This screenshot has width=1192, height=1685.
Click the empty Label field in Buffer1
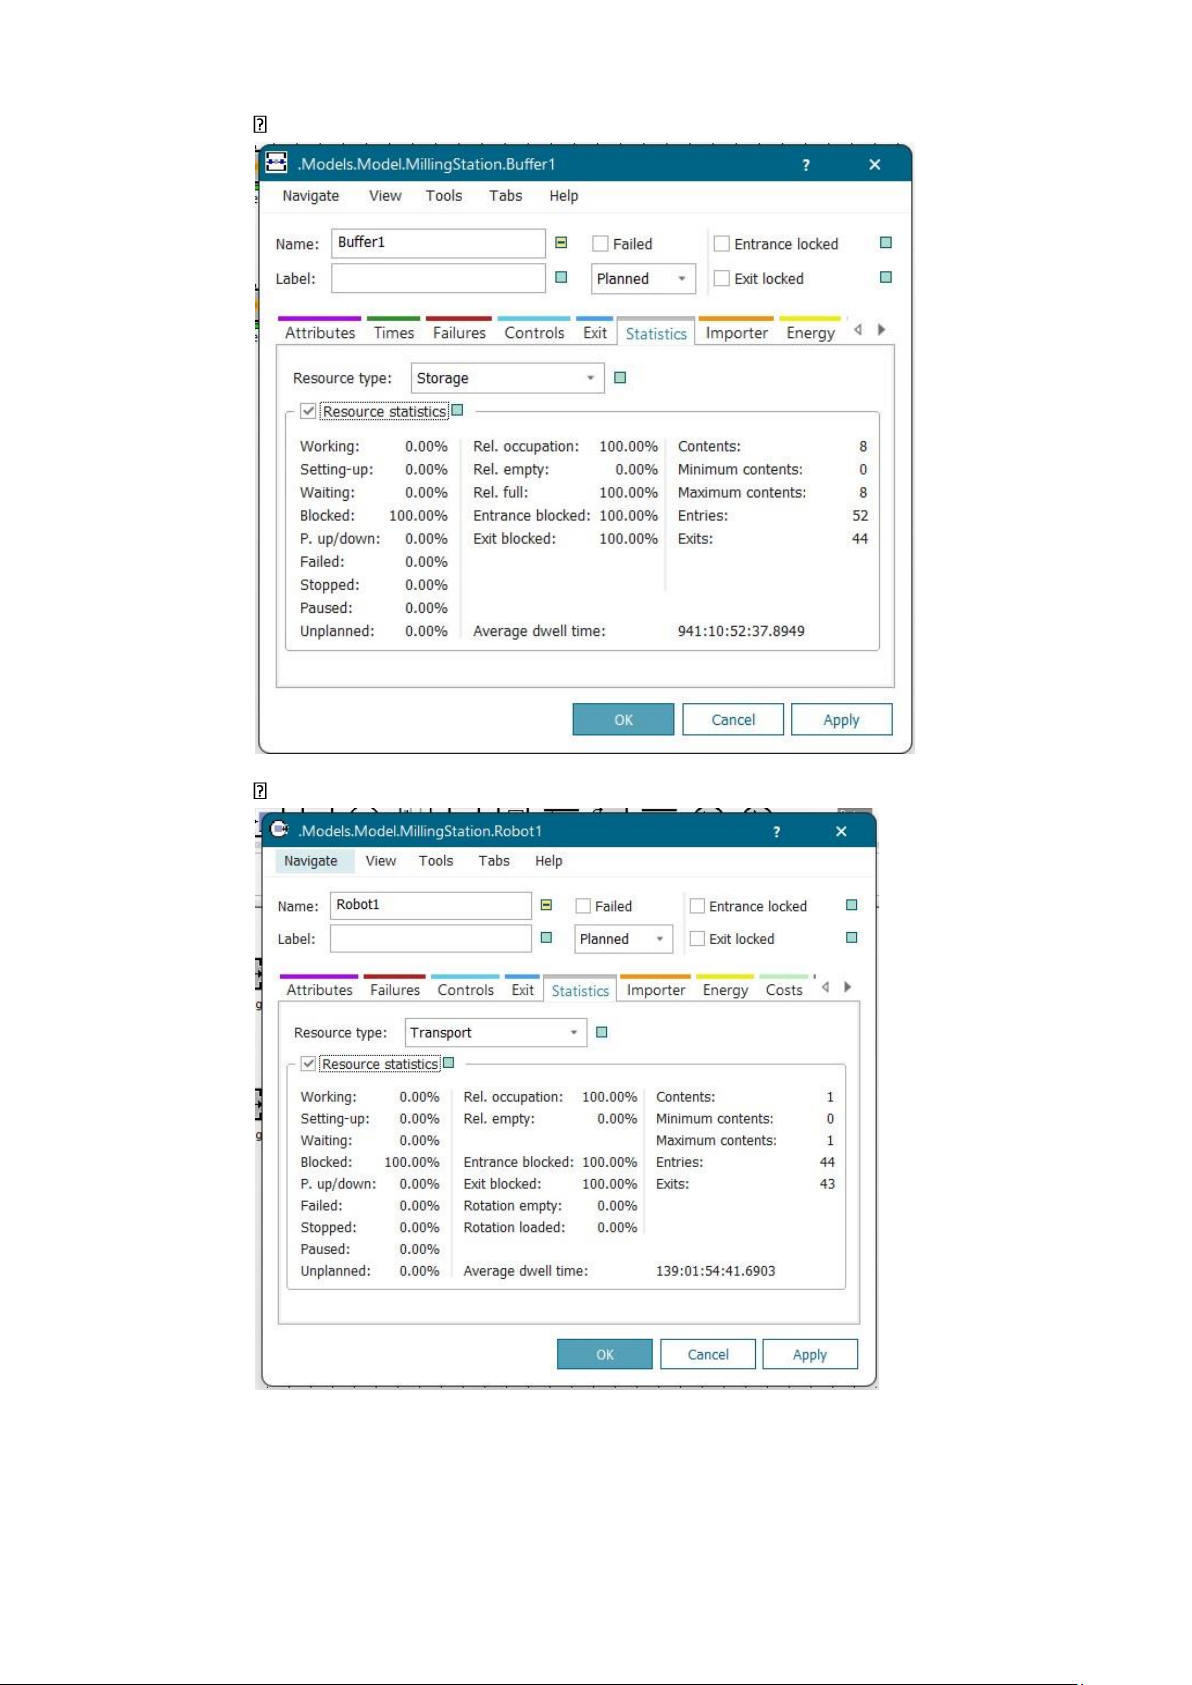[438, 279]
